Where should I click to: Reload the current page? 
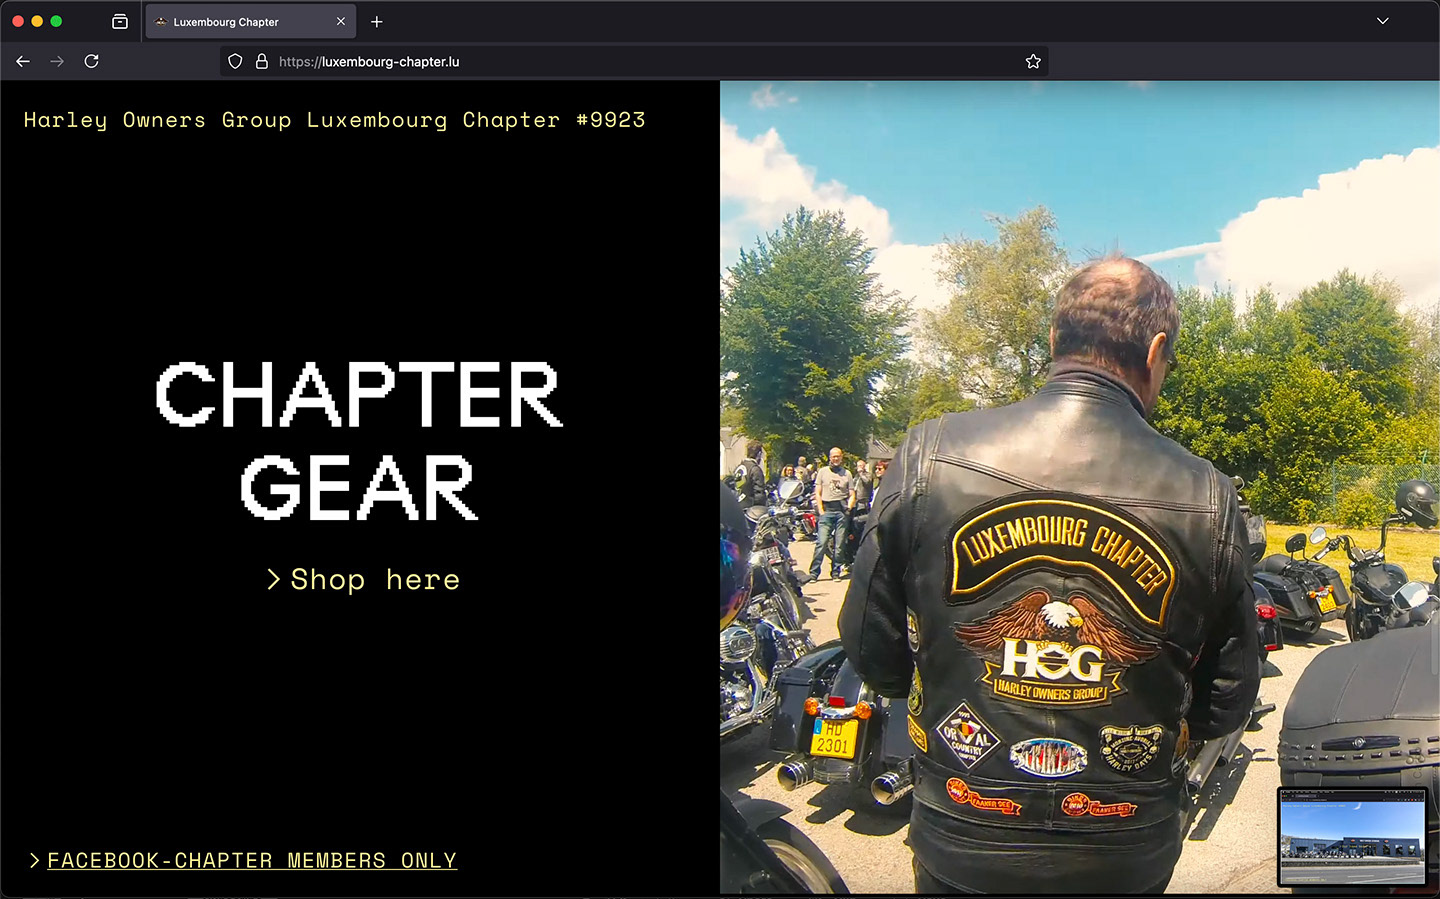[91, 61]
